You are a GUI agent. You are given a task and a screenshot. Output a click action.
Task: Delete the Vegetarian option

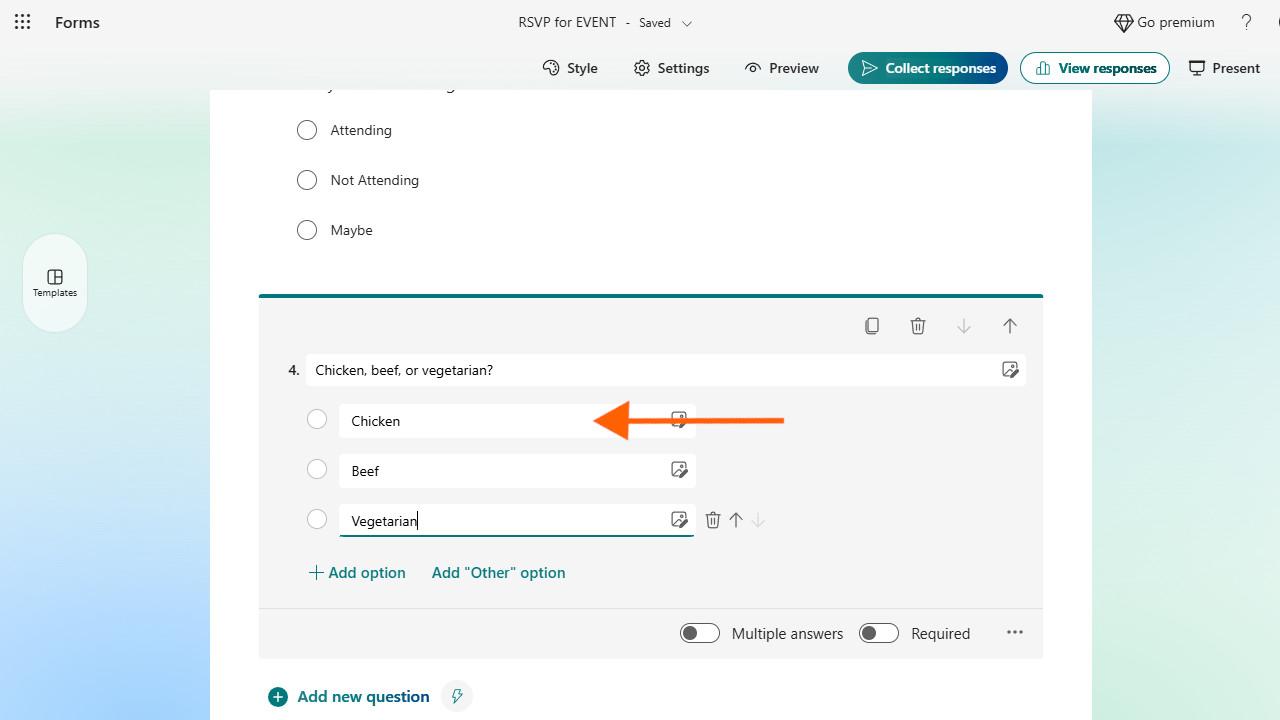[713, 520]
